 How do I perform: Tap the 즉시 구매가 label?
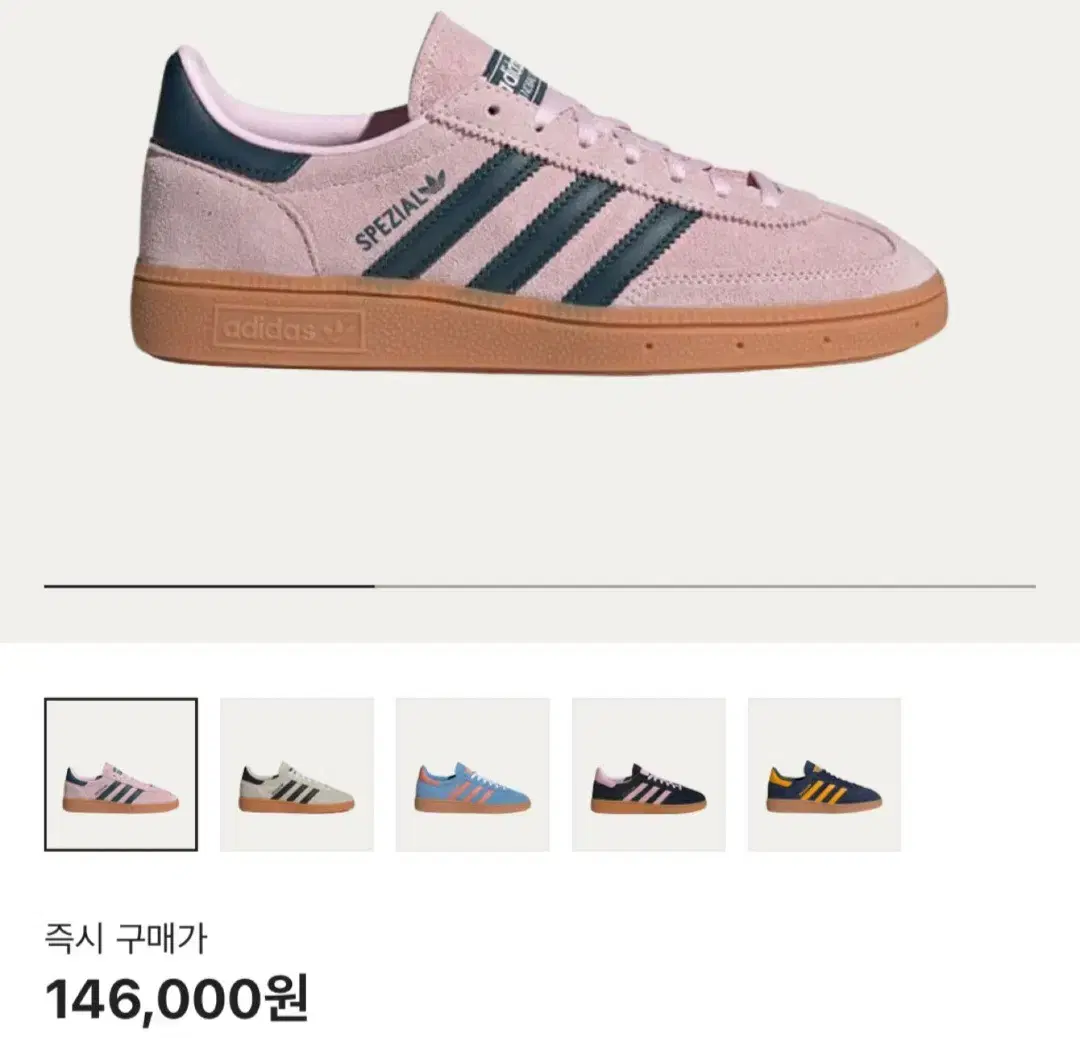(125, 940)
